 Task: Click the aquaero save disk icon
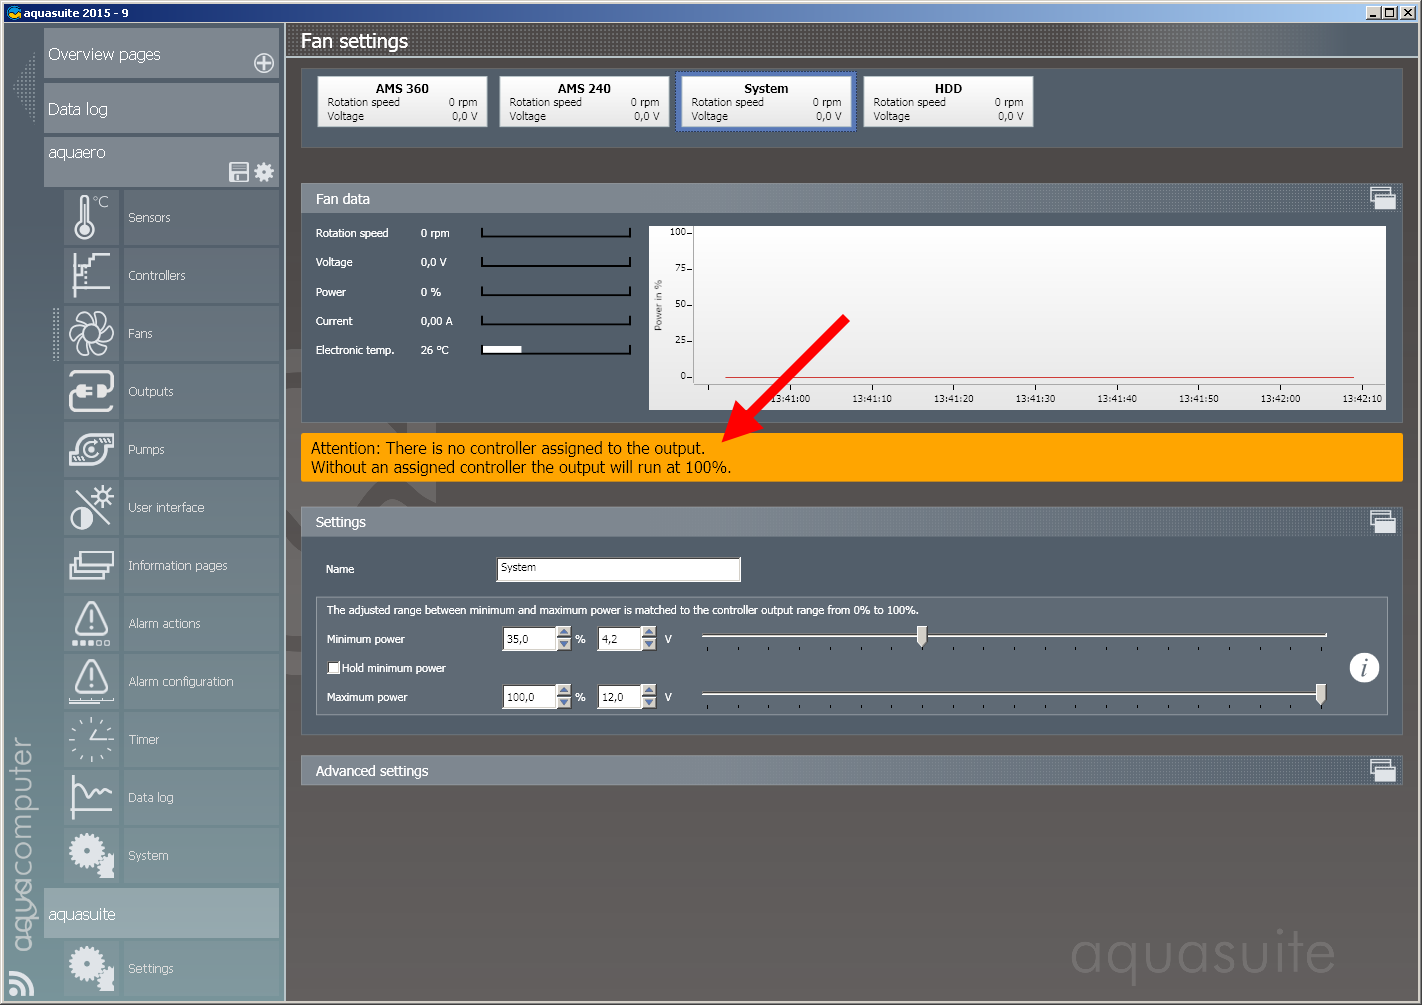click(x=239, y=172)
